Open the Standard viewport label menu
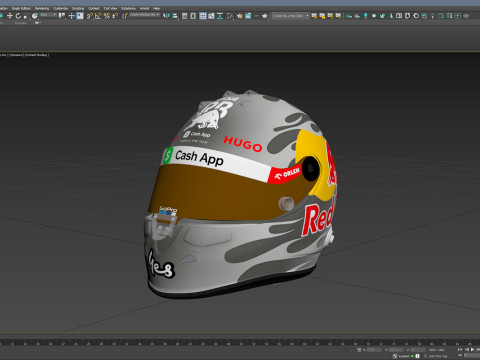 point(17,55)
